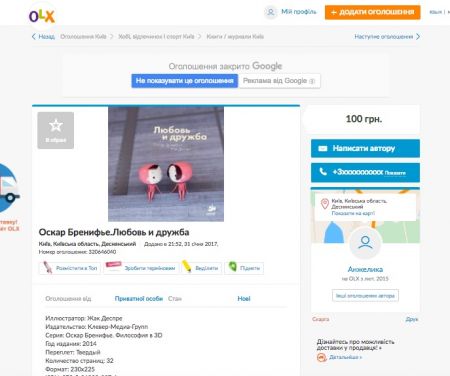Open Показати на карті link
The width and height of the screenshot is (450, 376).
coord(353,213)
